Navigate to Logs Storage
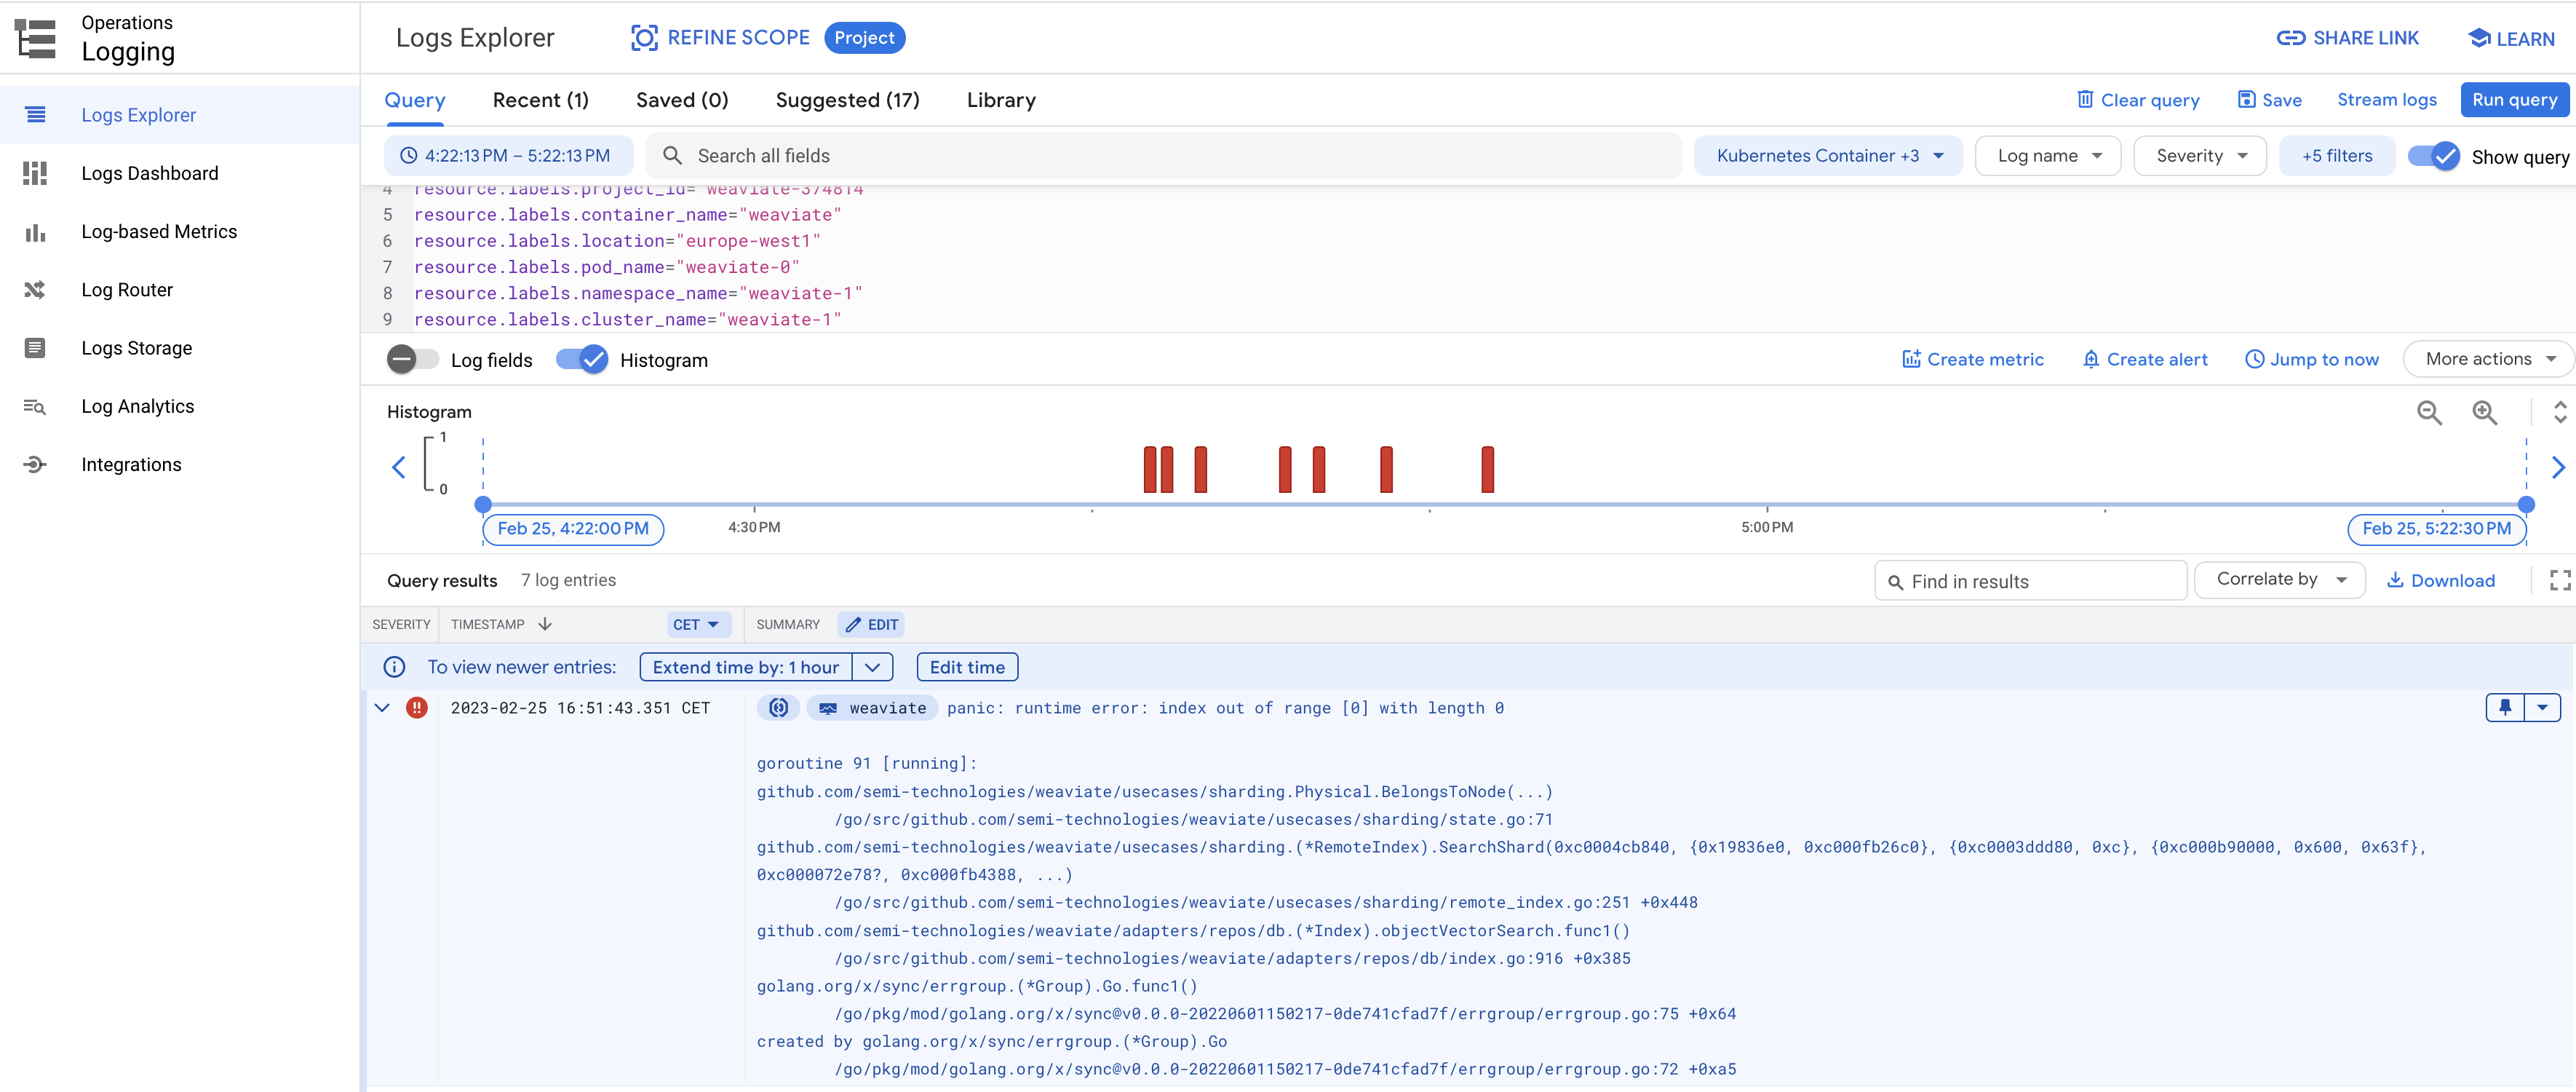The height and width of the screenshot is (1092, 2576). [x=136, y=347]
